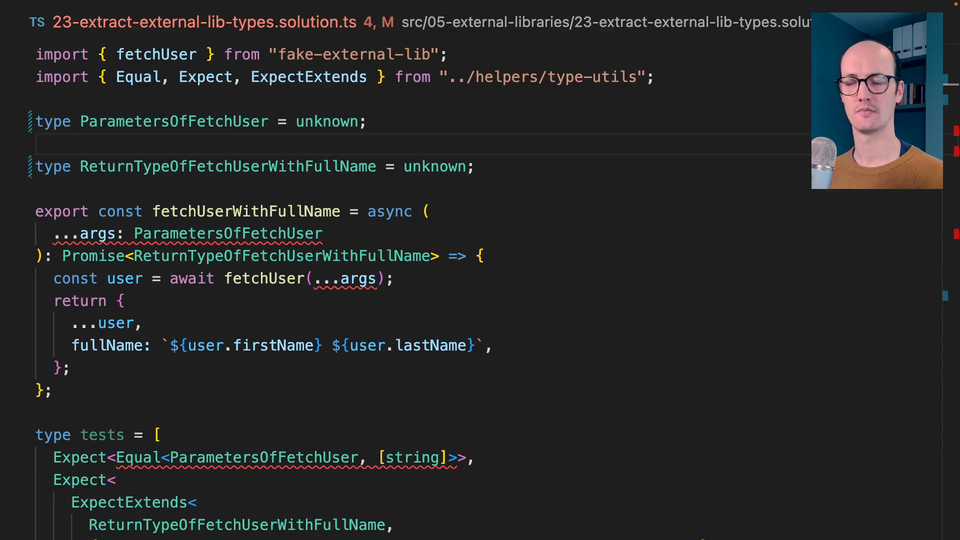Image resolution: width=960 pixels, height=540 pixels.
Task: Click the git change marker beside ParametersOfFetchUser type
Action: coord(31,121)
